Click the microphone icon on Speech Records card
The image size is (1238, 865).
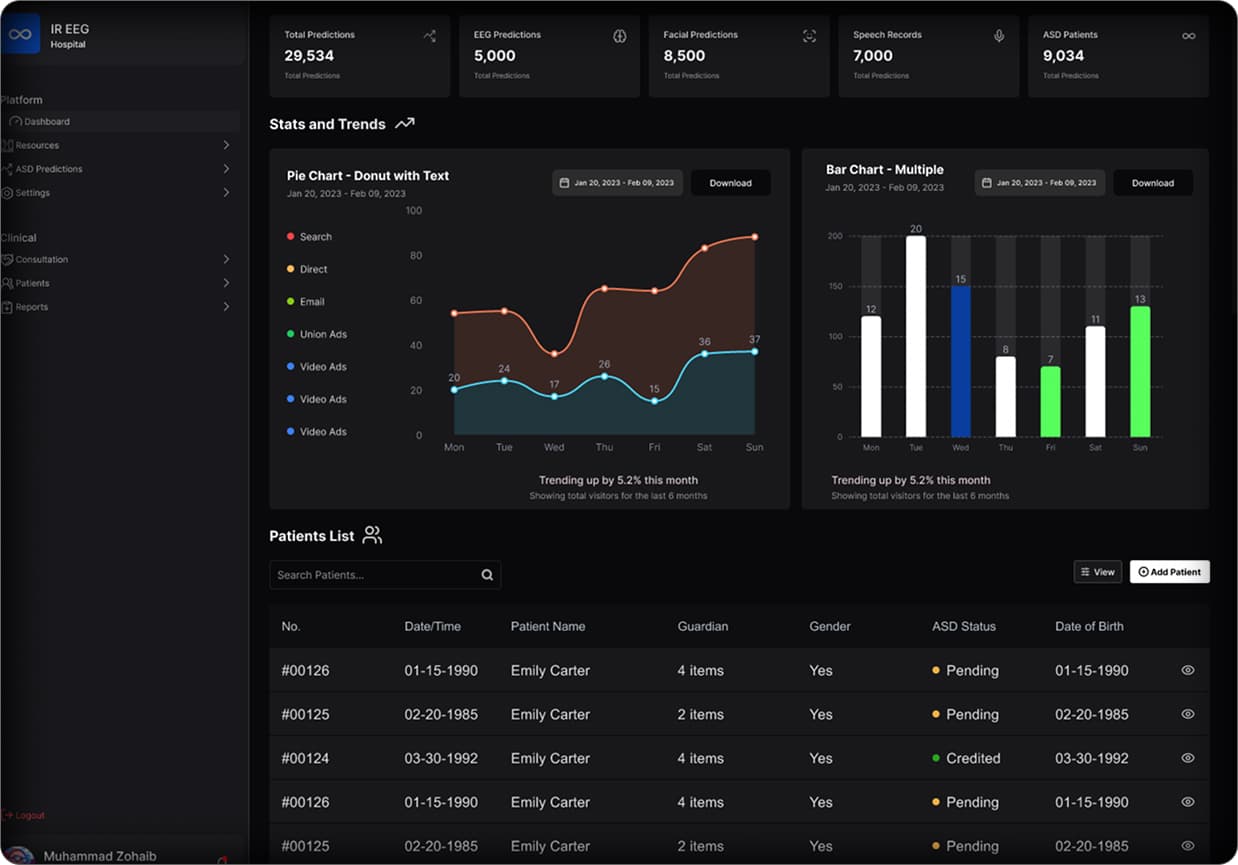coord(998,36)
